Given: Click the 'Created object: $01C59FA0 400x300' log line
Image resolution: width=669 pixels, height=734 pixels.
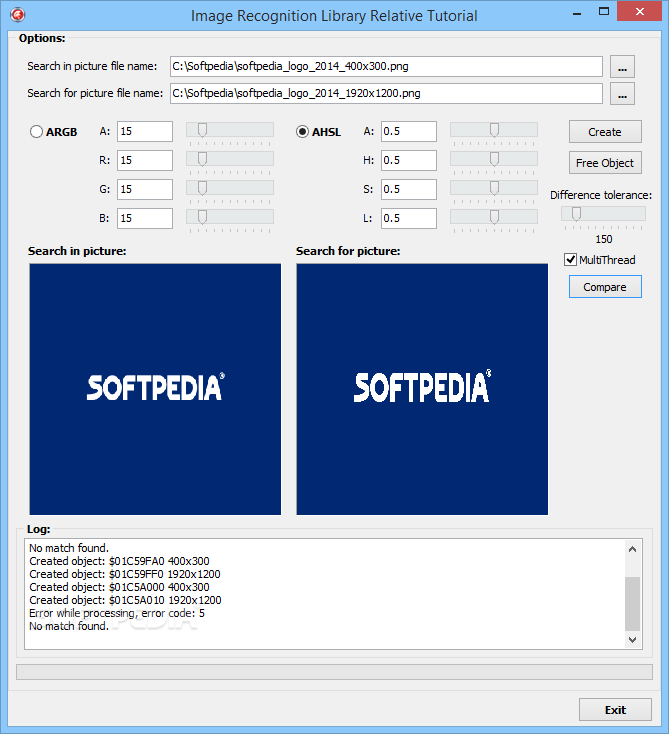Looking at the screenshot, I should tap(119, 561).
